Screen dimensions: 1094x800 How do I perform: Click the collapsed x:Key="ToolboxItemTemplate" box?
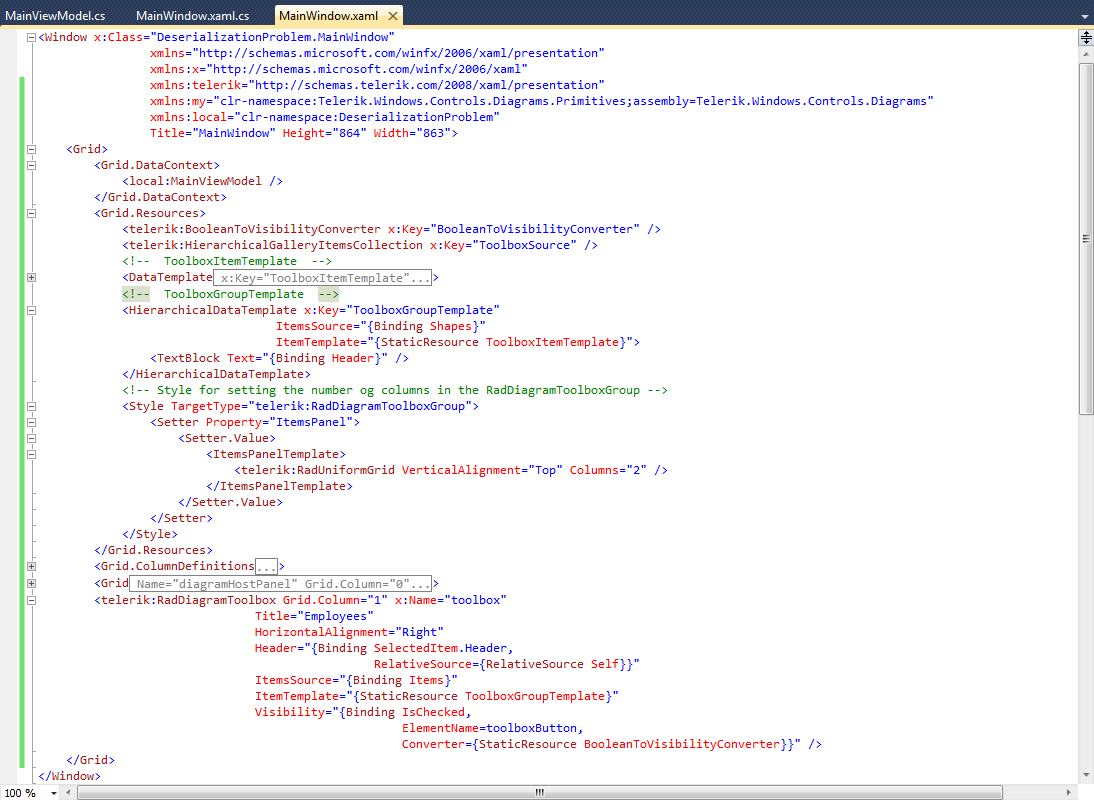point(322,278)
